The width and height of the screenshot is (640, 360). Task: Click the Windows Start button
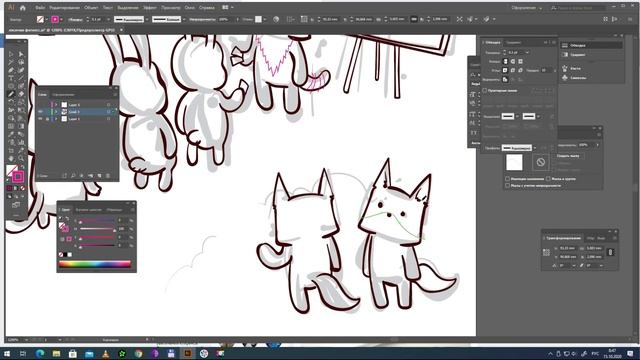tap(7, 353)
